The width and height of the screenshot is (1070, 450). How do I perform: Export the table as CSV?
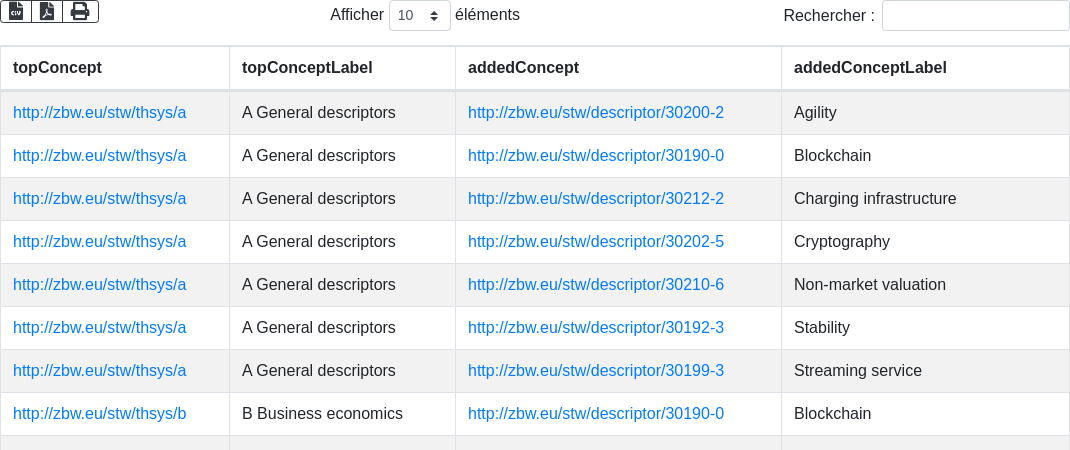coord(16,11)
